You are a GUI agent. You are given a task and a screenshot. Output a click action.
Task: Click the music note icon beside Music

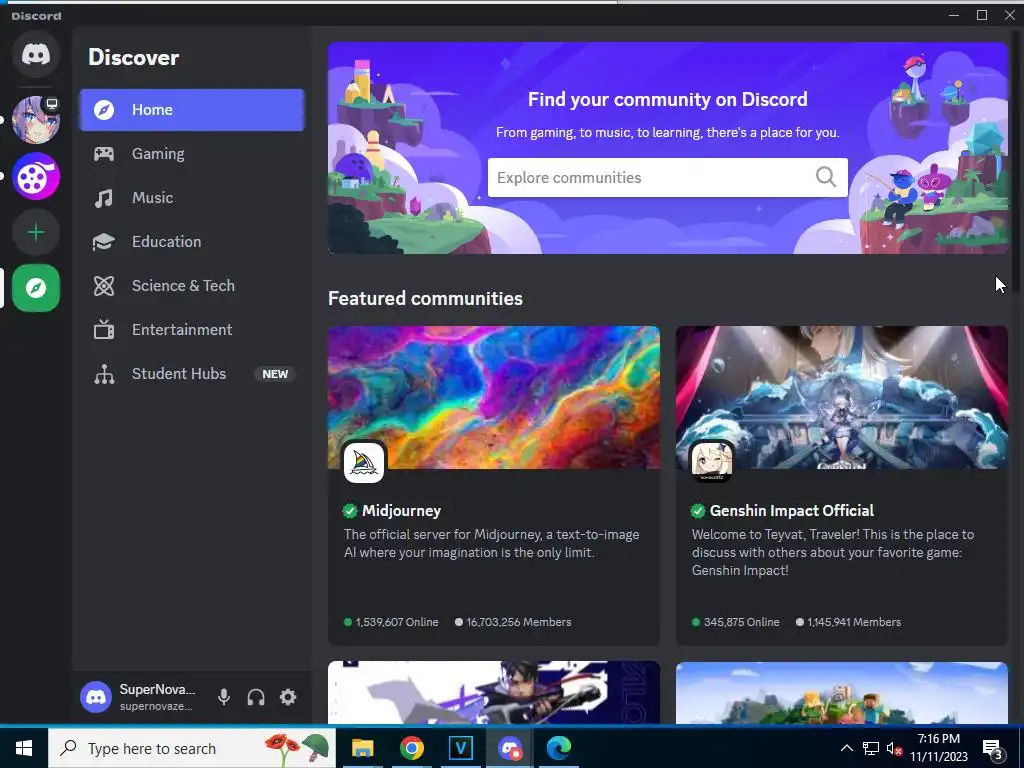click(x=104, y=198)
